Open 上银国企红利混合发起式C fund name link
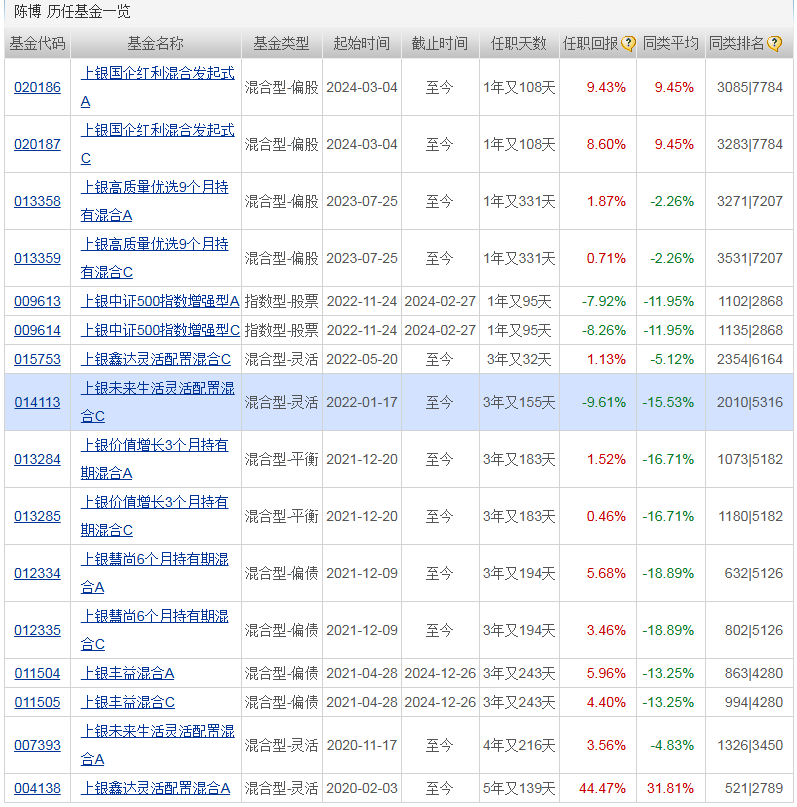The image size is (797, 807). click(x=157, y=145)
